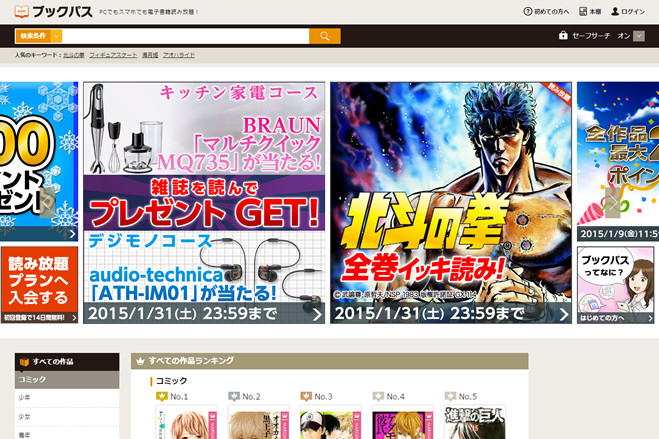Open the snowflake point present banner
This screenshot has height=439, width=659.
pyautogui.click(x=39, y=161)
